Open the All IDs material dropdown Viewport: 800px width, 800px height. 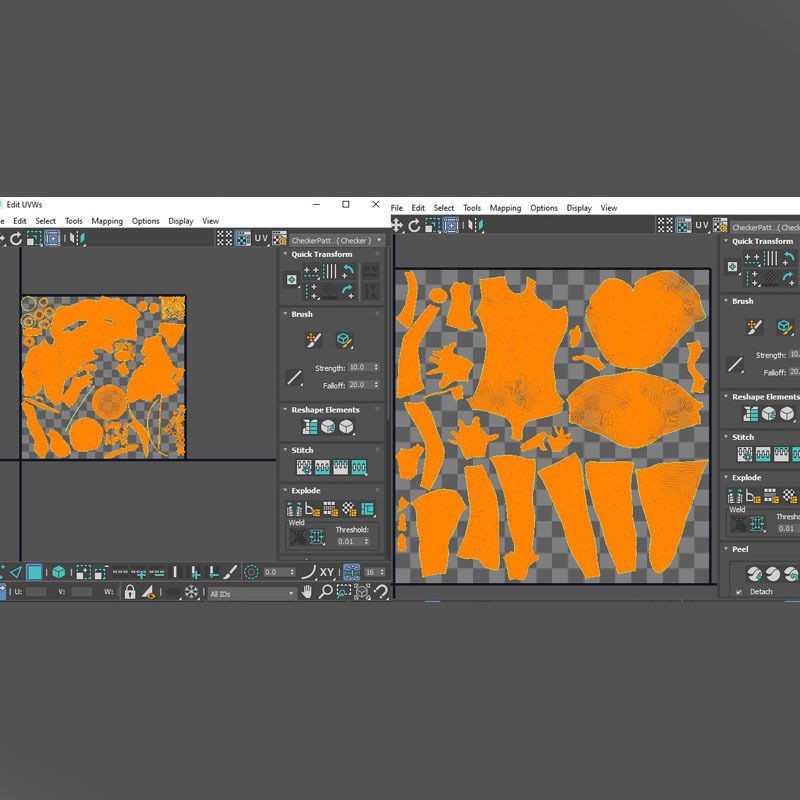pos(252,594)
